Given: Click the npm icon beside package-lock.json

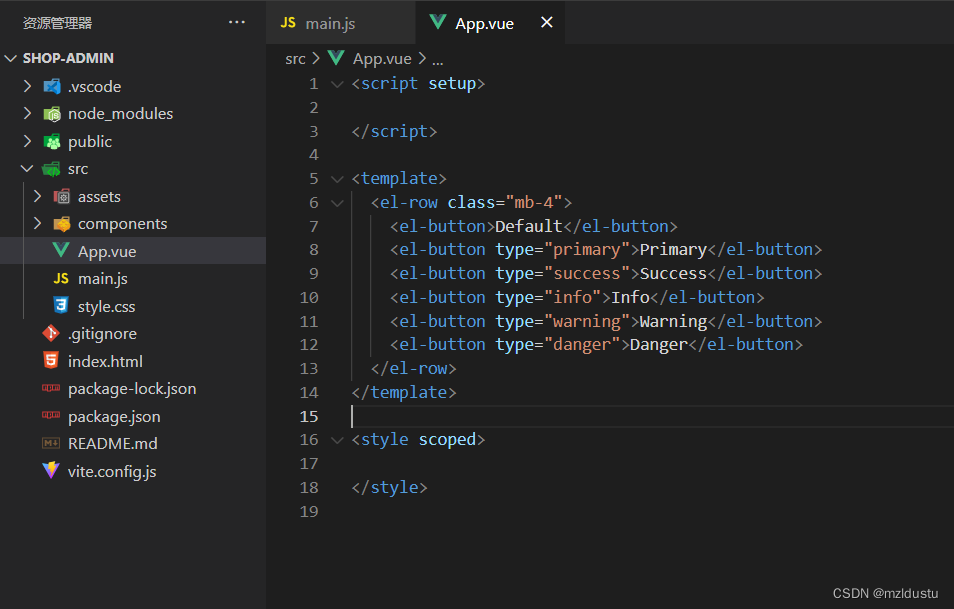Looking at the screenshot, I should point(51,388).
